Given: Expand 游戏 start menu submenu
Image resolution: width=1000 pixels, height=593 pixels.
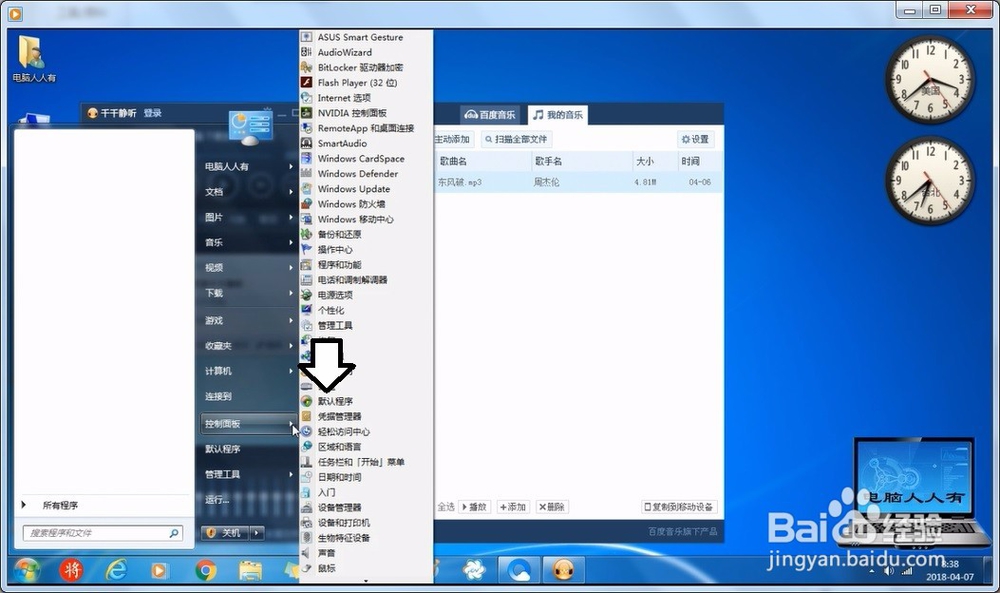Looking at the screenshot, I should [249, 320].
